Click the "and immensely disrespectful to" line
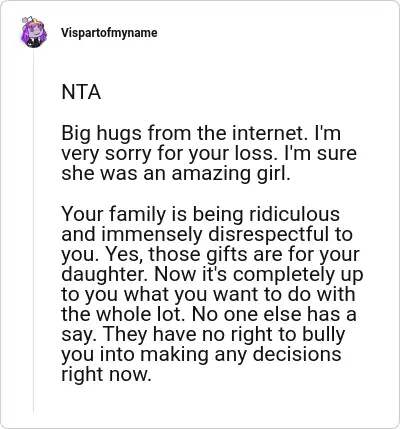Image resolution: width=400 pixels, height=429 pixels. point(207,234)
